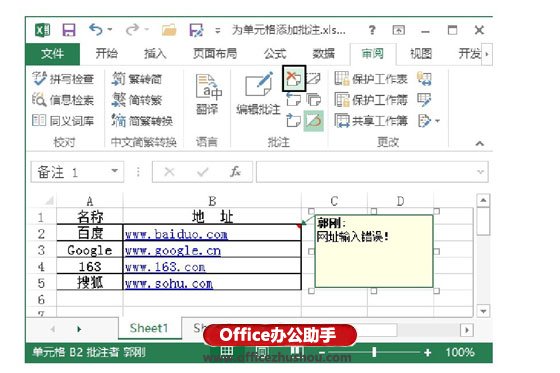Select column B header
This screenshot has width=560, height=373.
tap(212, 201)
